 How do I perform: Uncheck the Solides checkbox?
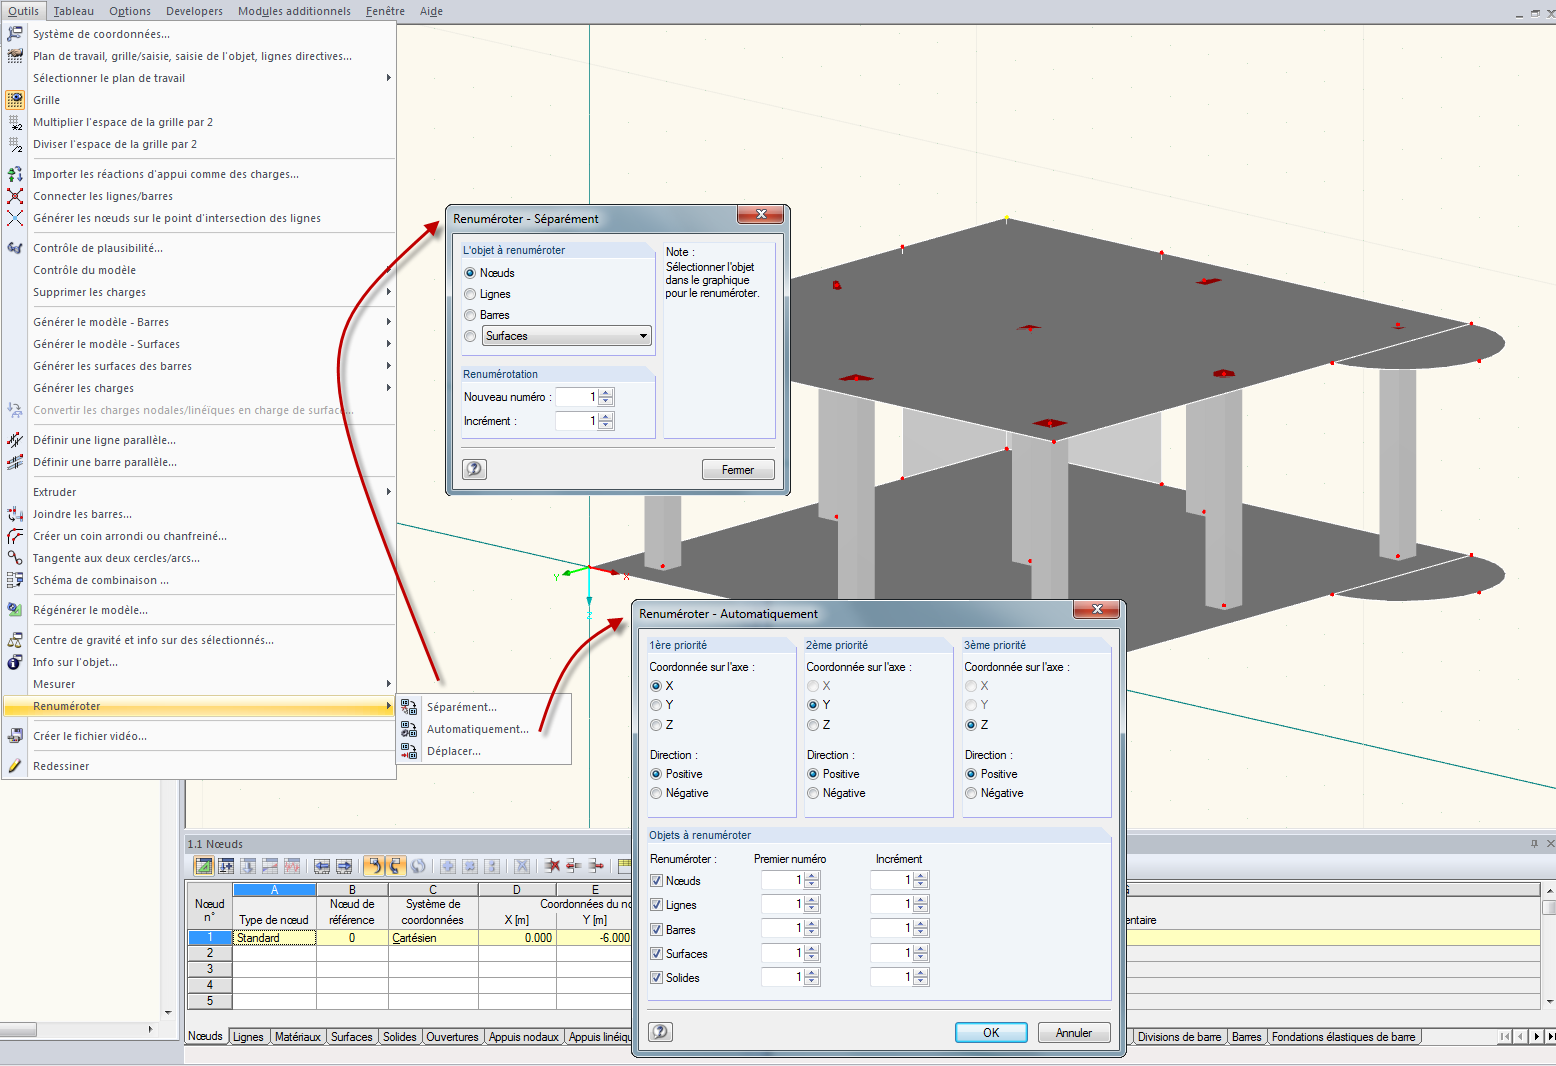tap(657, 978)
